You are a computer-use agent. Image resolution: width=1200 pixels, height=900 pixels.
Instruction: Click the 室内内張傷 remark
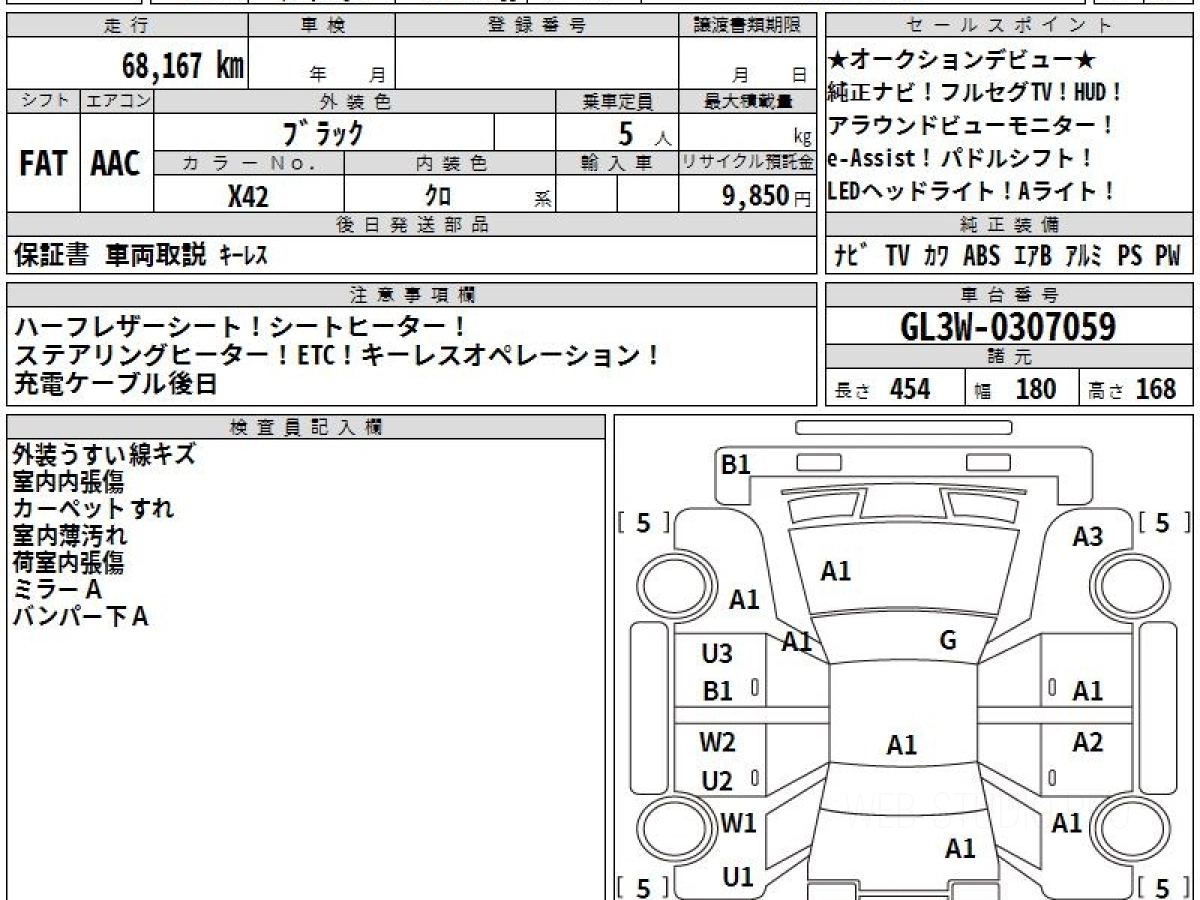pos(68,481)
